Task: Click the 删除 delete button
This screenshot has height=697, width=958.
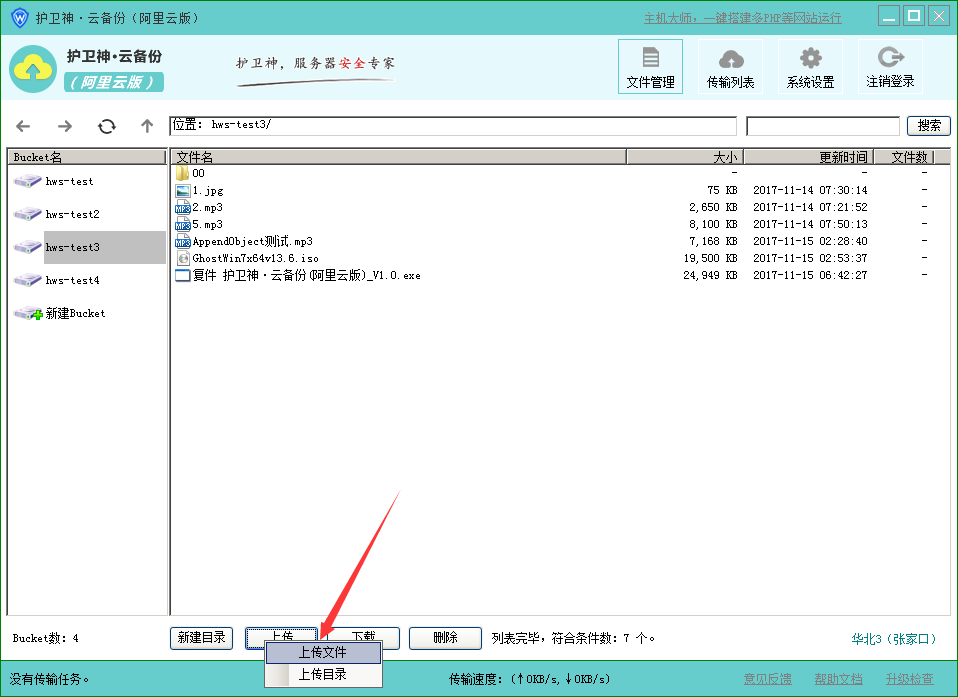Action: coord(445,638)
